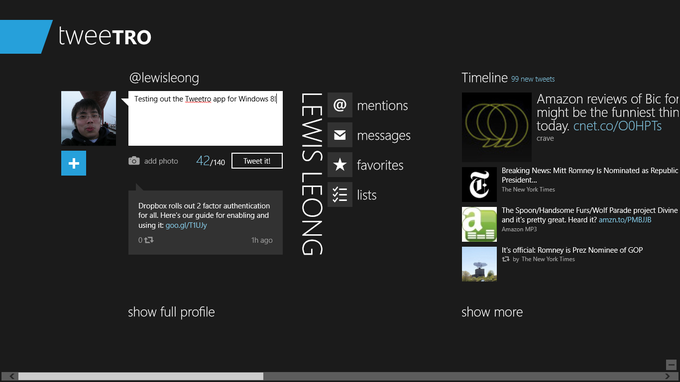Image resolution: width=680 pixels, height=382 pixels.
Task: Open show full profile link
Action: tap(171, 312)
